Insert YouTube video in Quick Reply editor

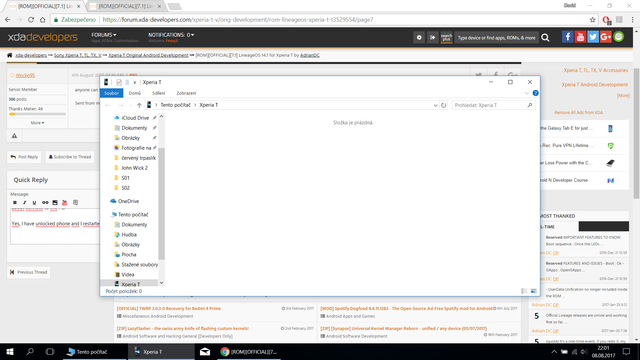[x=64, y=202]
